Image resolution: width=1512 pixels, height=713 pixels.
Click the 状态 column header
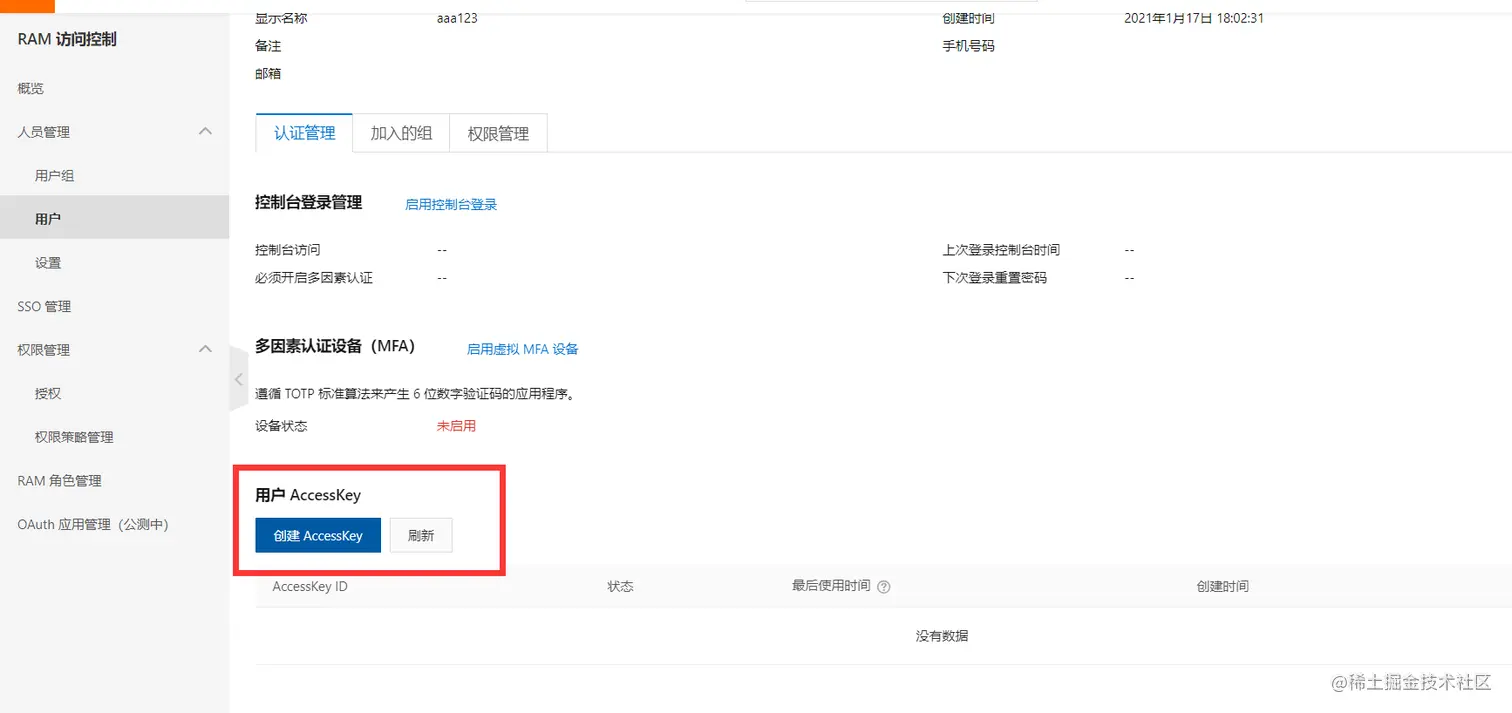click(620, 586)
